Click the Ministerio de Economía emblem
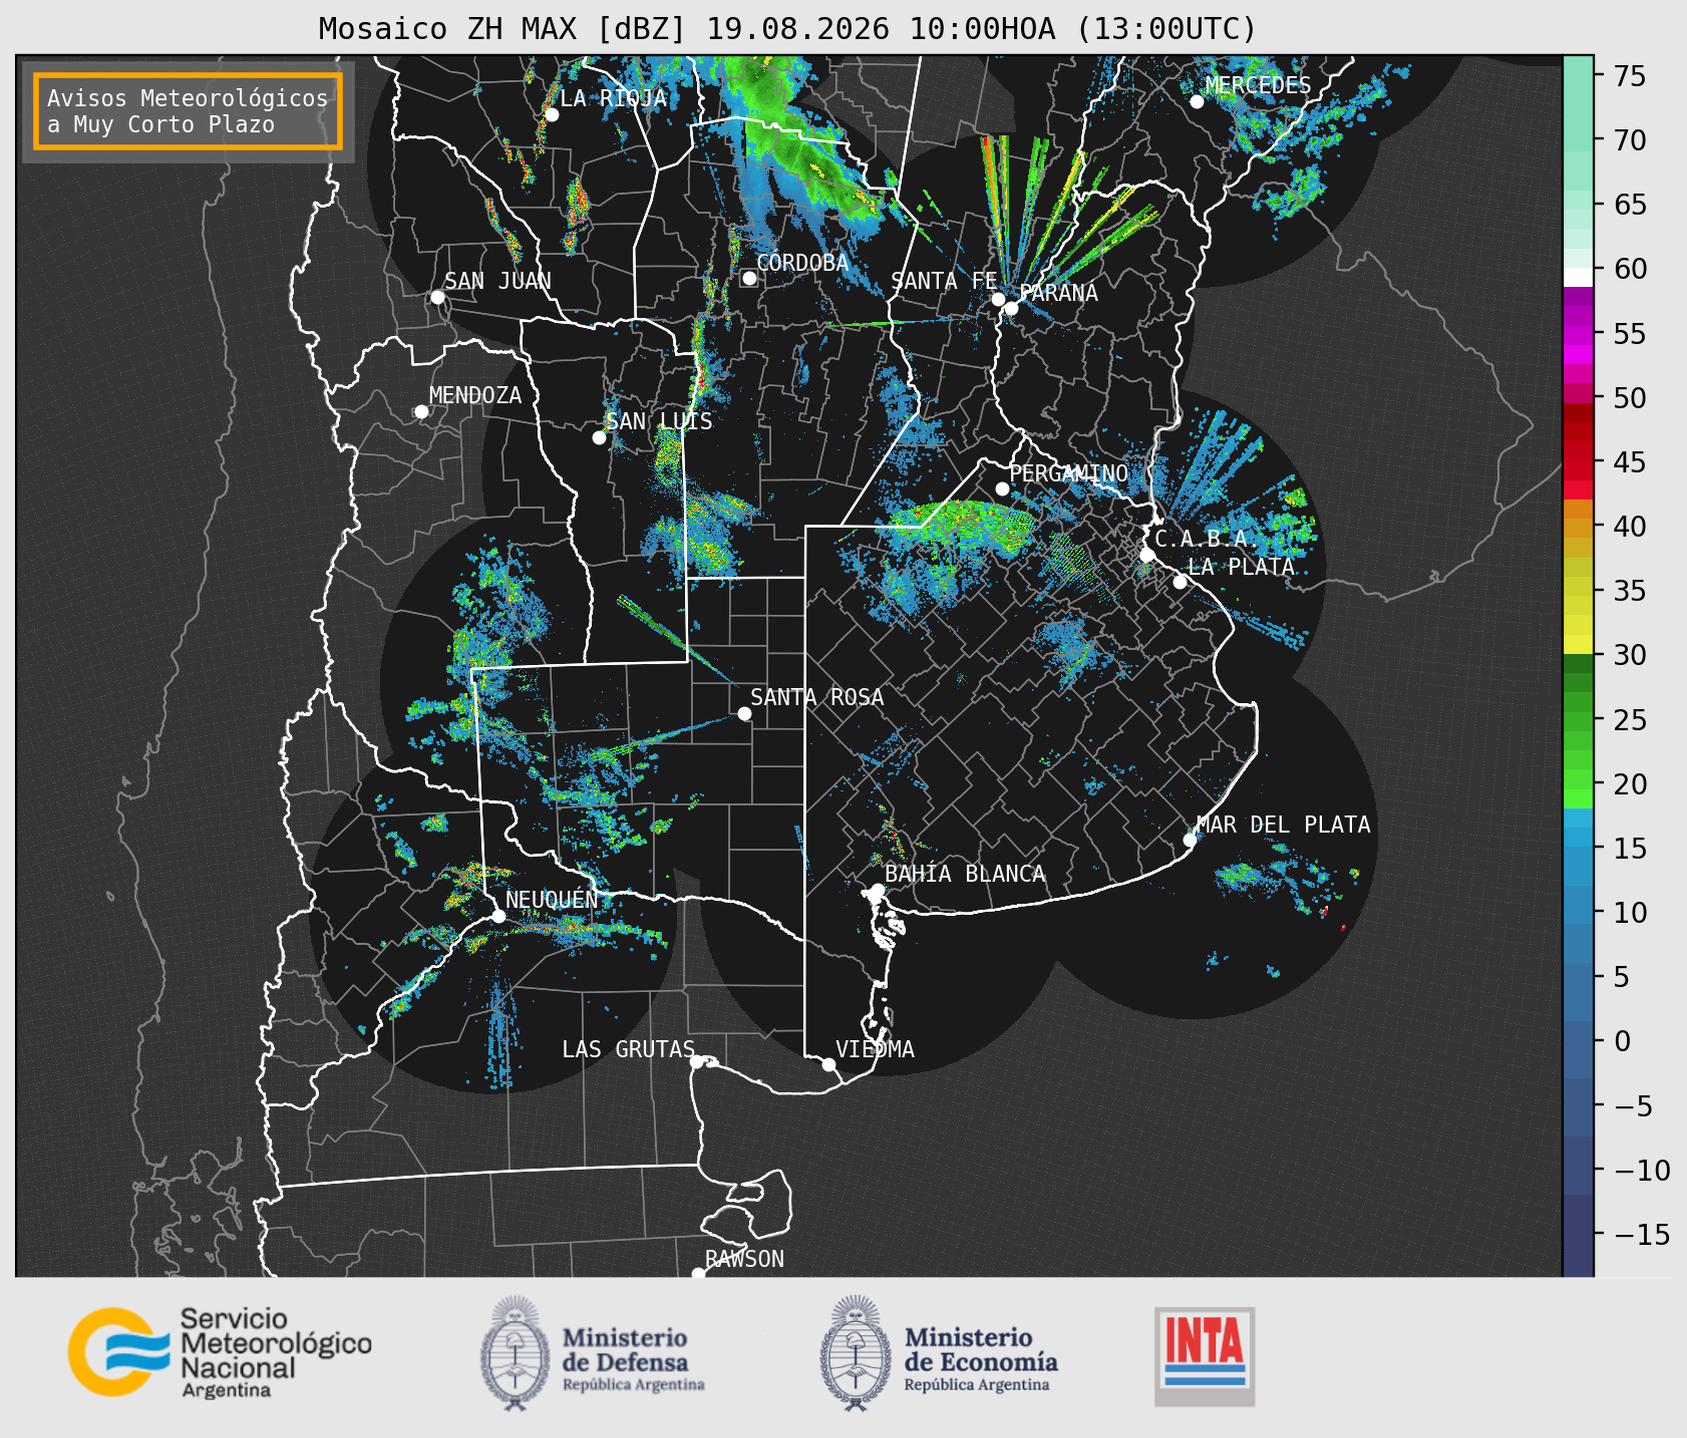The width and height of the screenshot is (1687, 1438). pyautogui.click(x=854, y=1354)
